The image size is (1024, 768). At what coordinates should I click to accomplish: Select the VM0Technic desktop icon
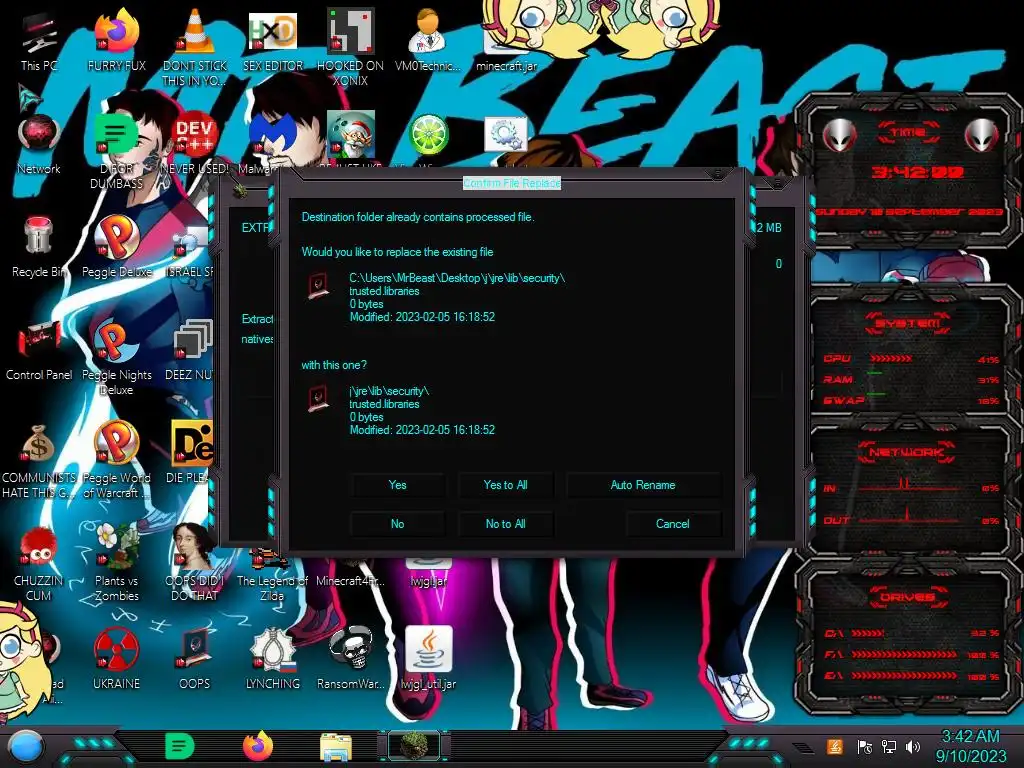[x=428, y=40]
